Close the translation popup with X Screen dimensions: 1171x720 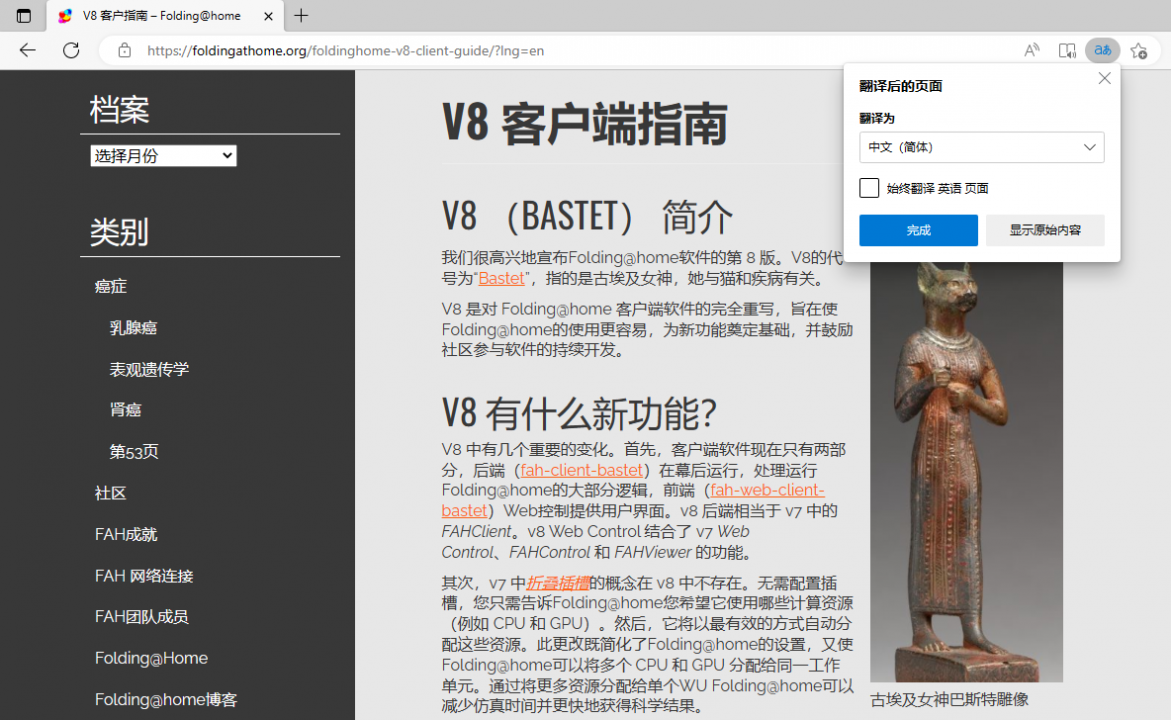(x=1105, y=78)
